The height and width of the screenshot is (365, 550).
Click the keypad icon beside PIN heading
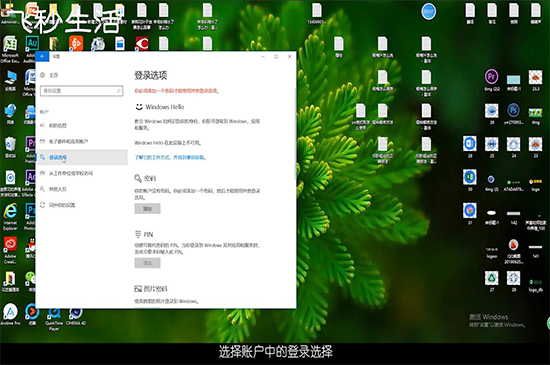(138, 234)
